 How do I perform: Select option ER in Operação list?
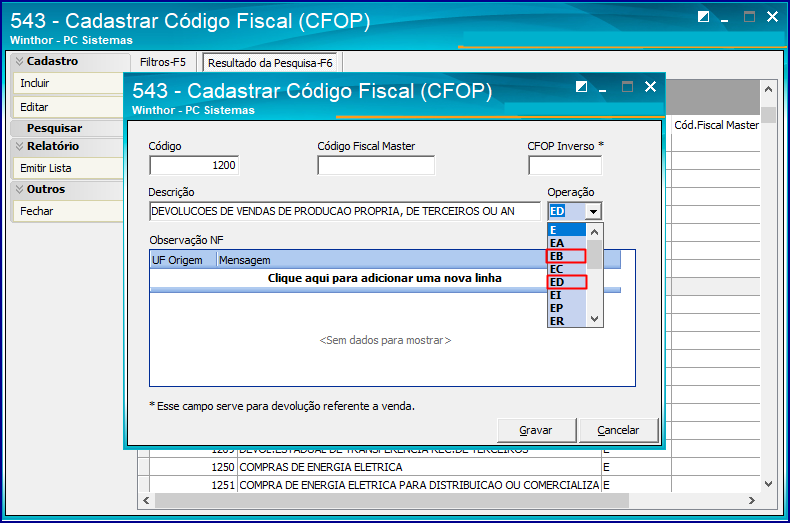click(x=567, y=321)
